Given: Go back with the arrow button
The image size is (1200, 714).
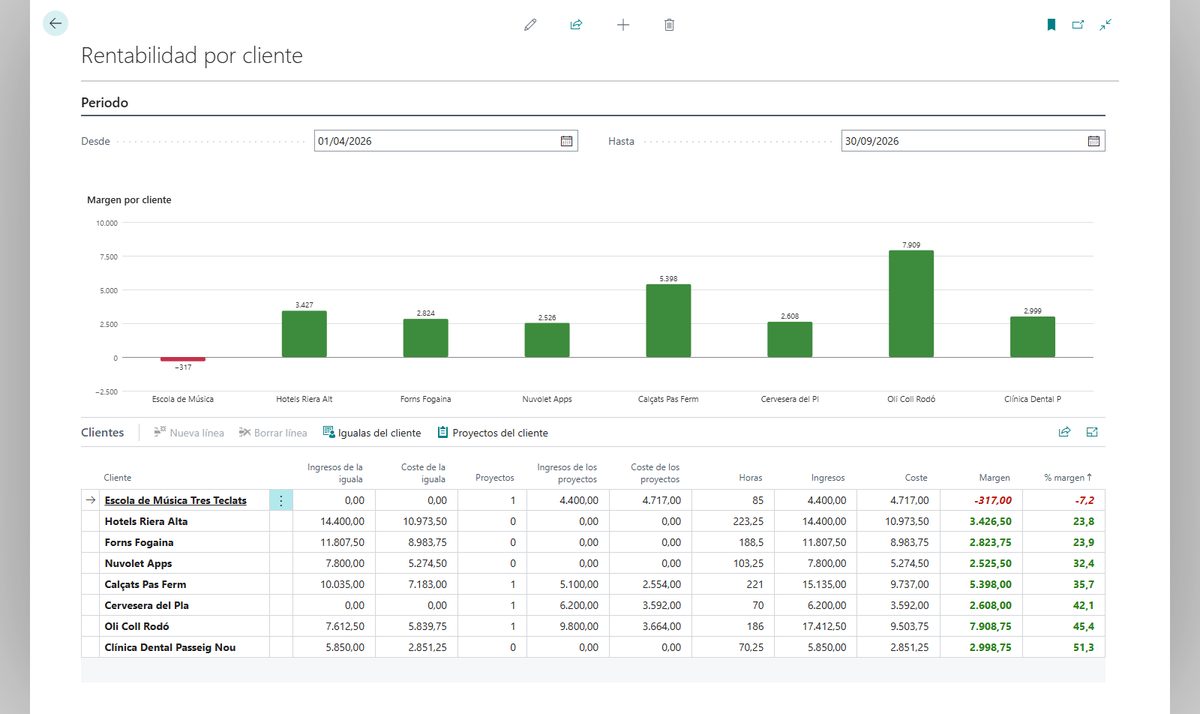Looking at the screenshot, I should point(55,23).
